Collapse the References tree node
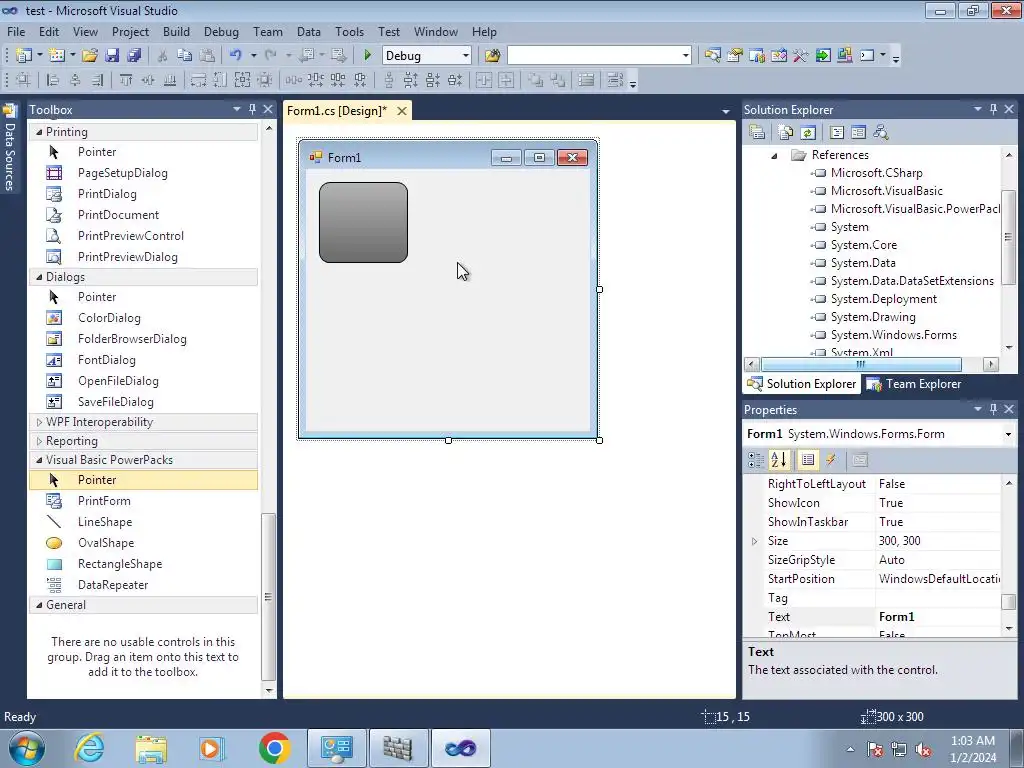The width and height of the screenshot is (1024, 768). (x=775, y=155)
